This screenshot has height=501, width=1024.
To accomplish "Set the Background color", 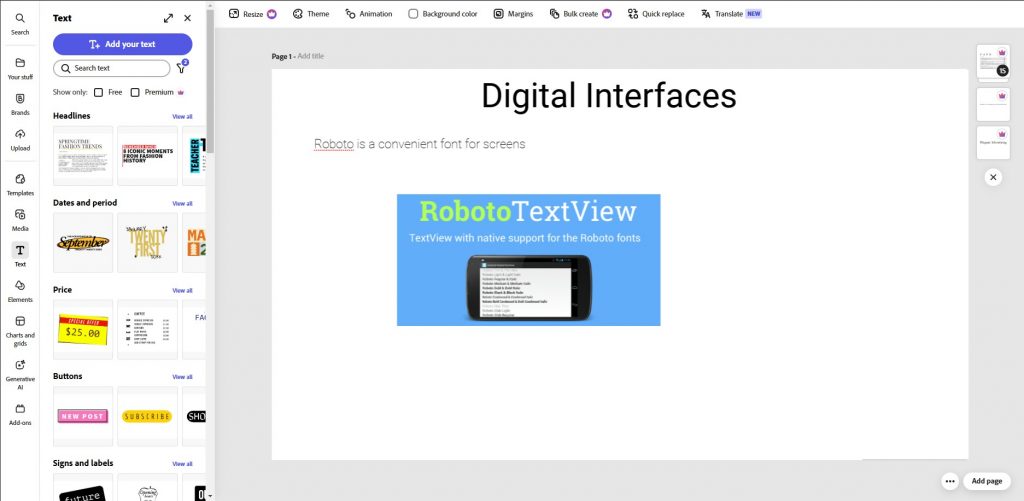I will [x=443, y=14].
